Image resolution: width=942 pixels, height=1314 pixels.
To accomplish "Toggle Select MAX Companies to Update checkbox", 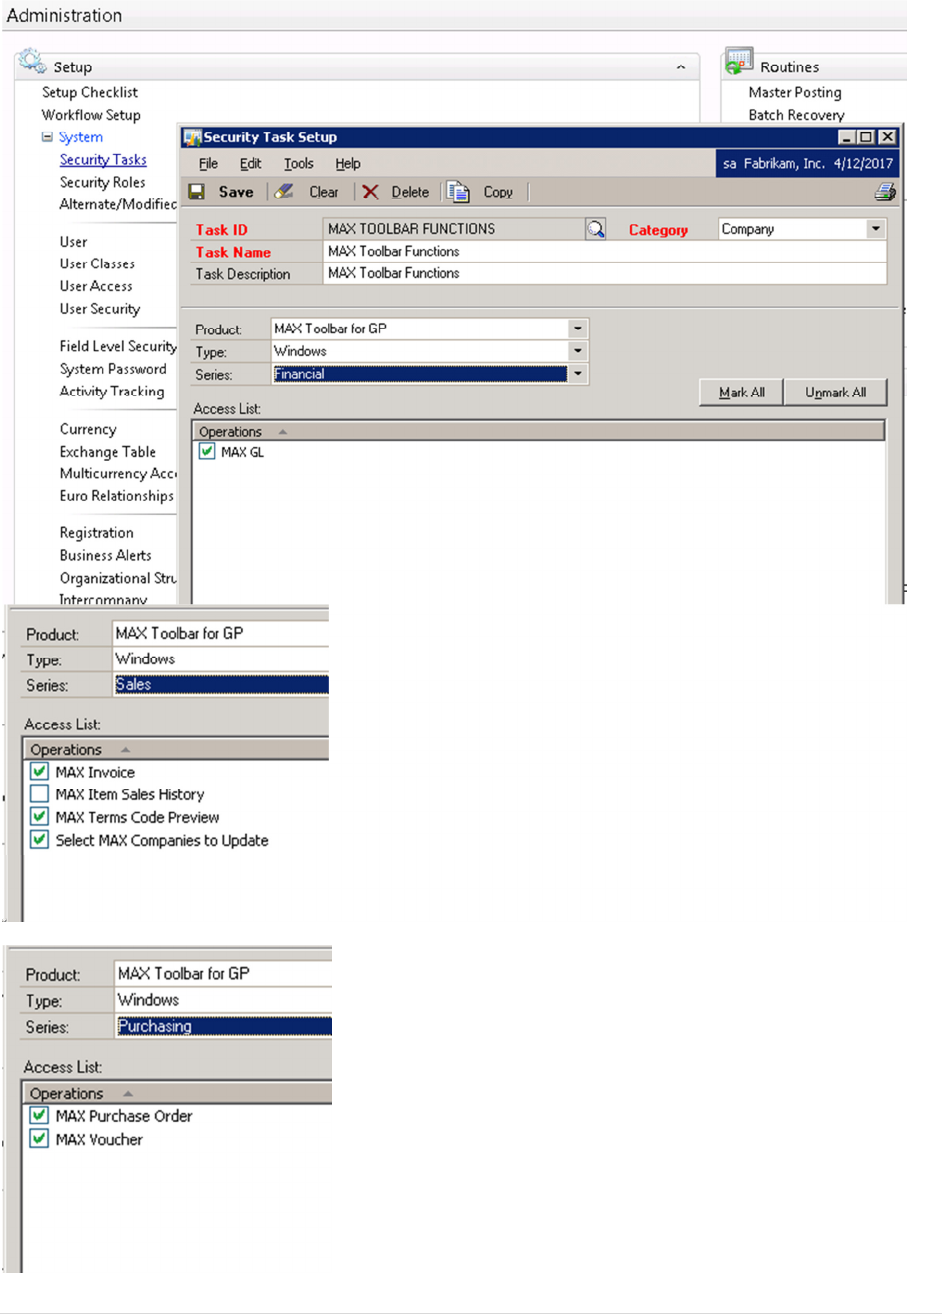I will pyautogui.click(x=39, y=840).
